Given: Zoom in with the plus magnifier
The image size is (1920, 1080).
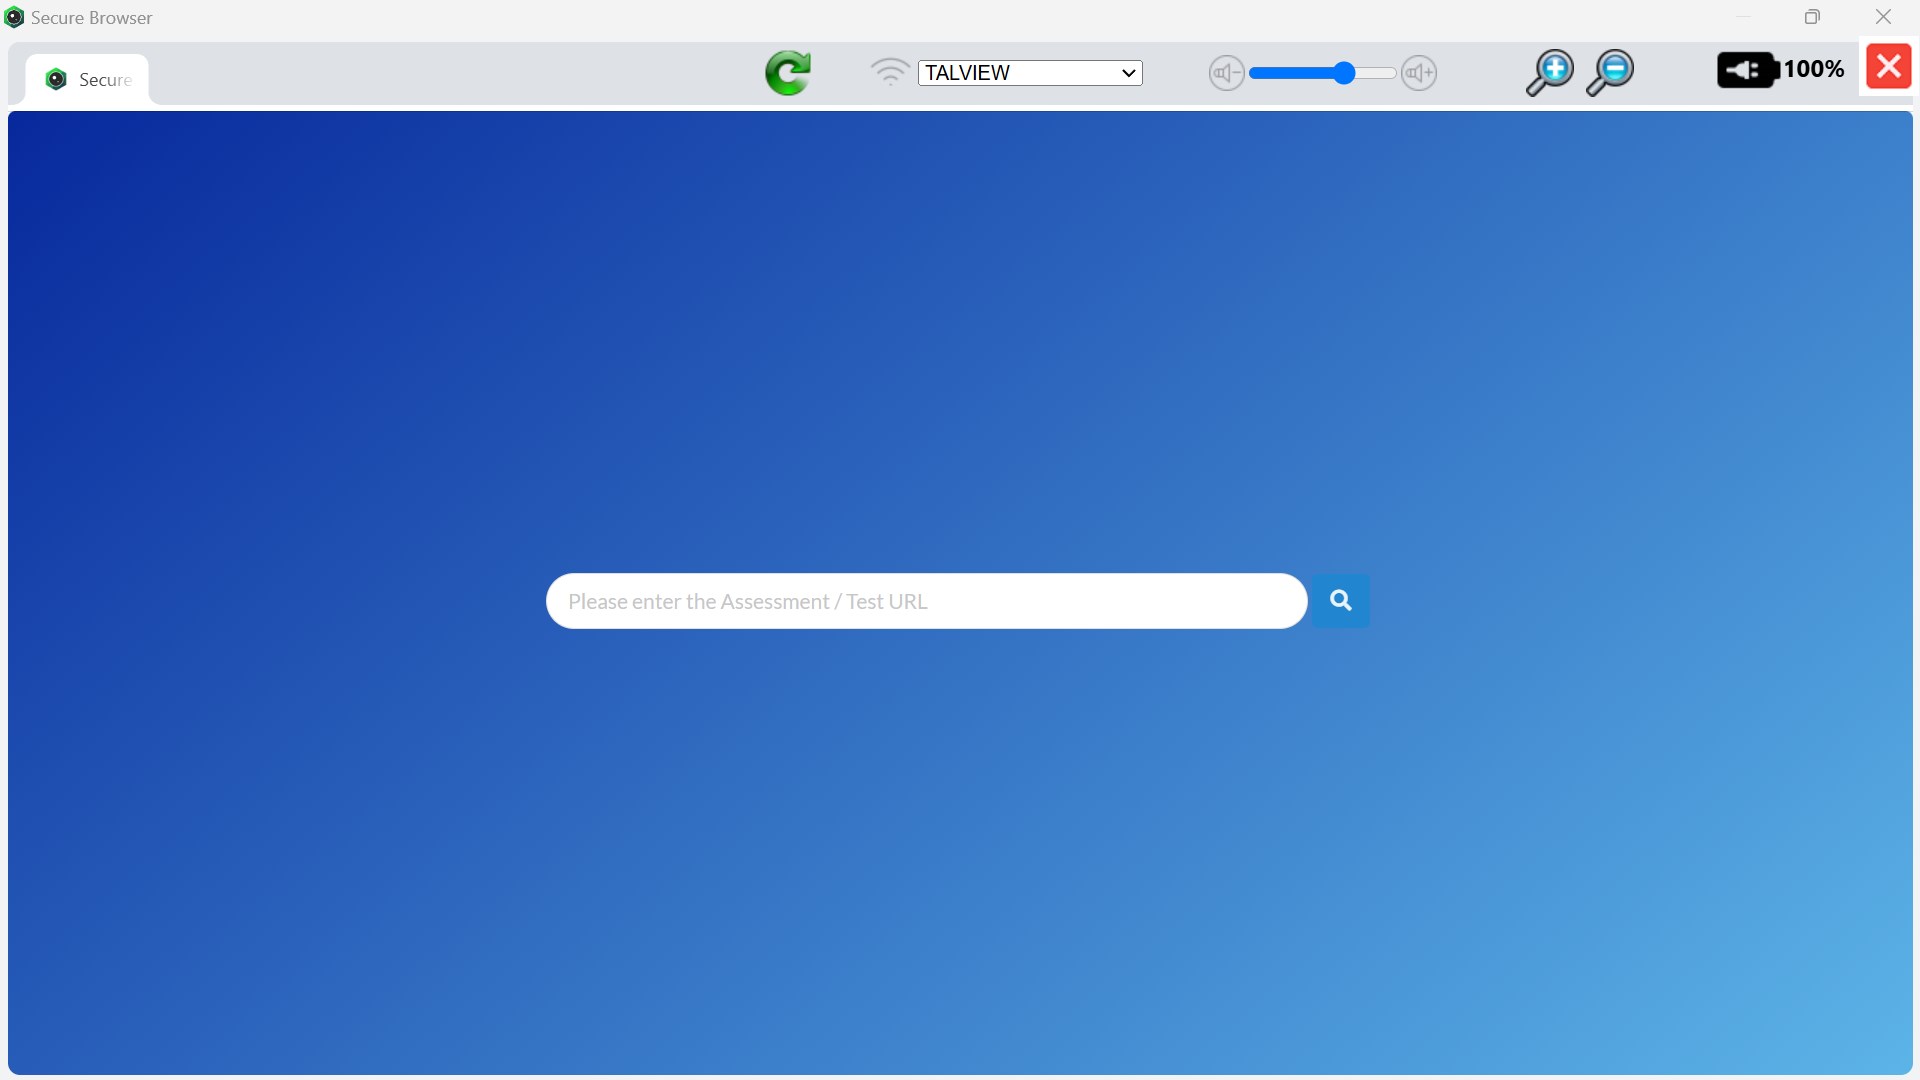Looking at the screenshot, I should (1549, 72).
